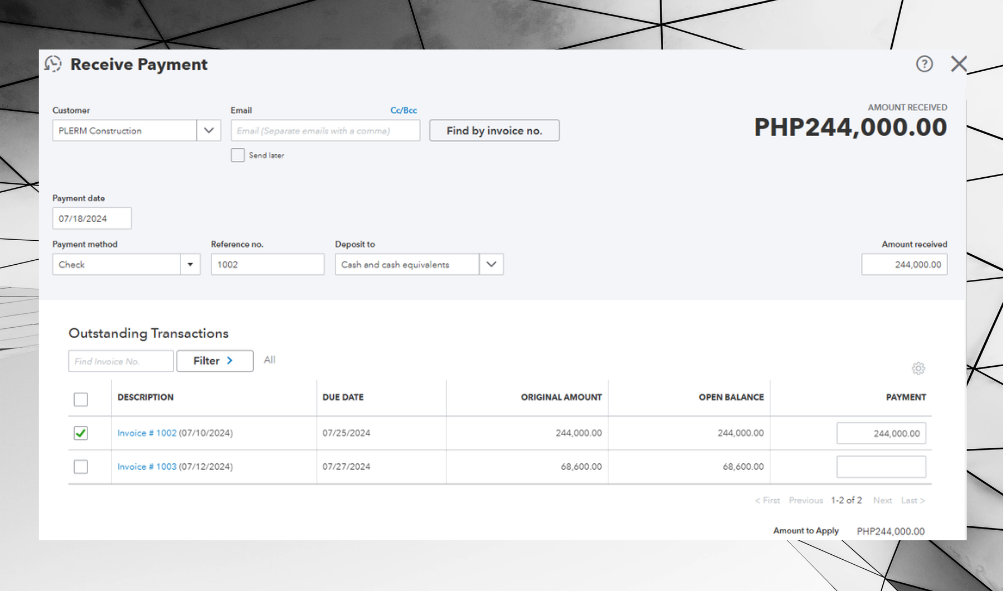
Task: Click the Previous pagination link
Action: pos(806,501)
